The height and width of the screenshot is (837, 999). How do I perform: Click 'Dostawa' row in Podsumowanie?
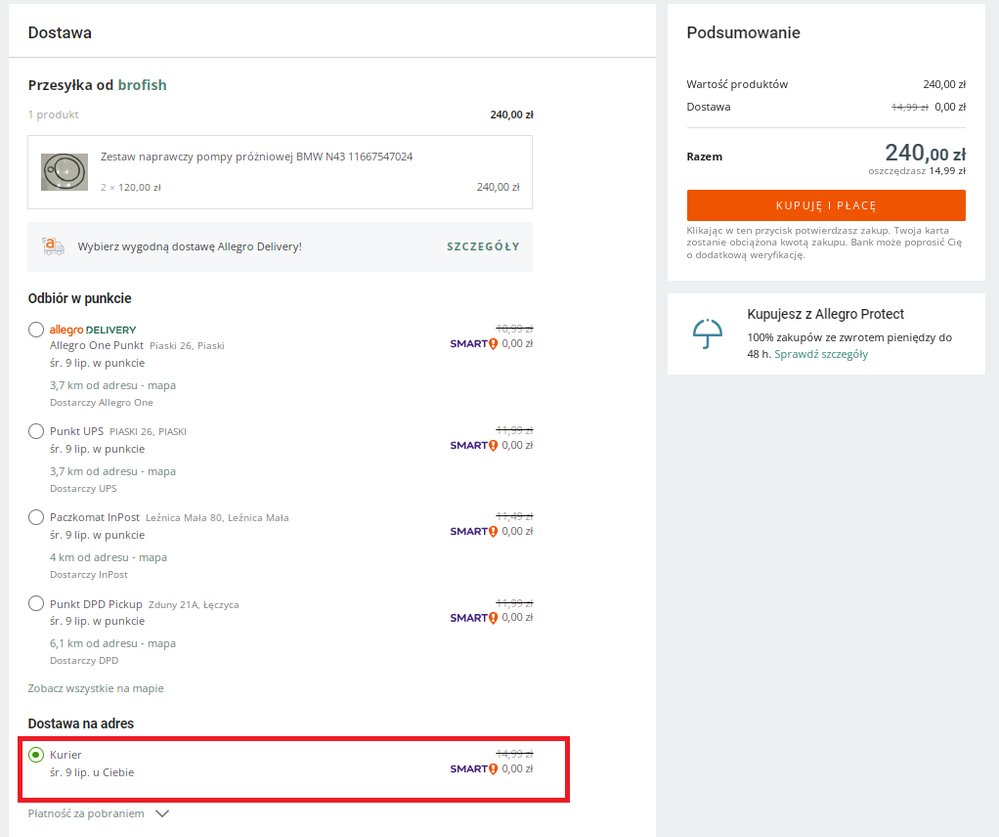826,107
